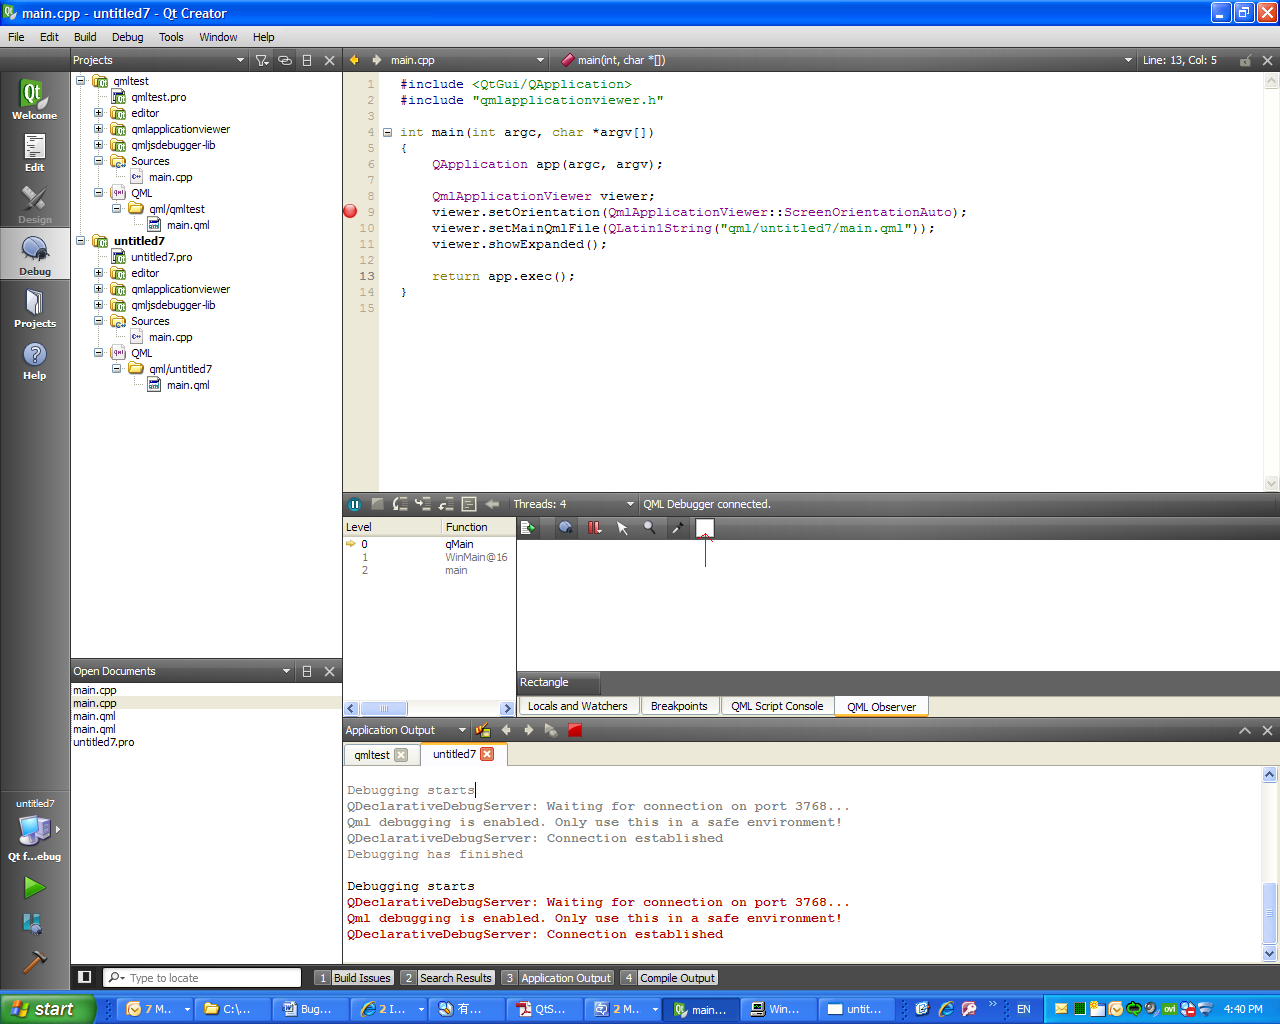Open the Projects pane dropdown
The image size is (1280, 1024).
(240, 60)
